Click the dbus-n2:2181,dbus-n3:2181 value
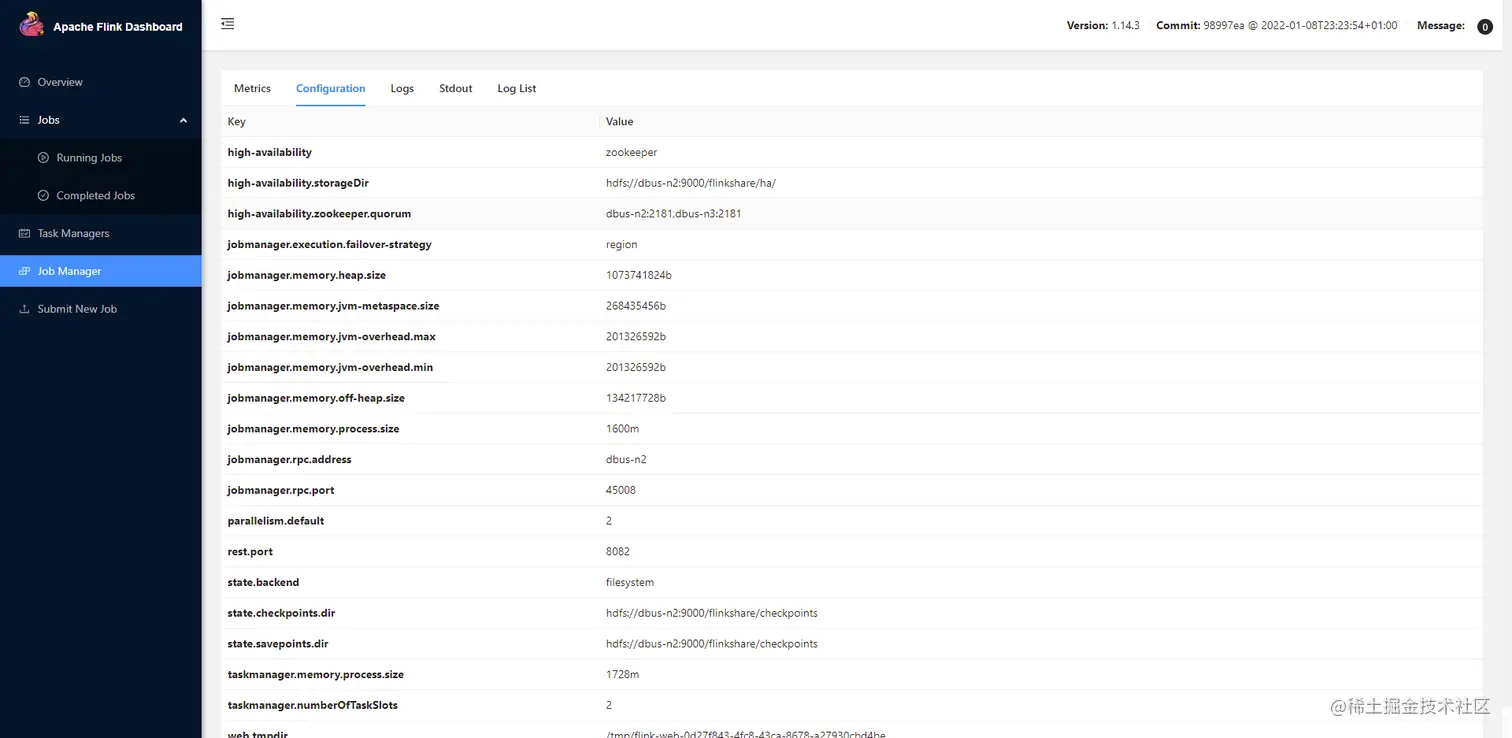Image resolution: width=1512 pixels, height=738 pixels. click(674, 214)
